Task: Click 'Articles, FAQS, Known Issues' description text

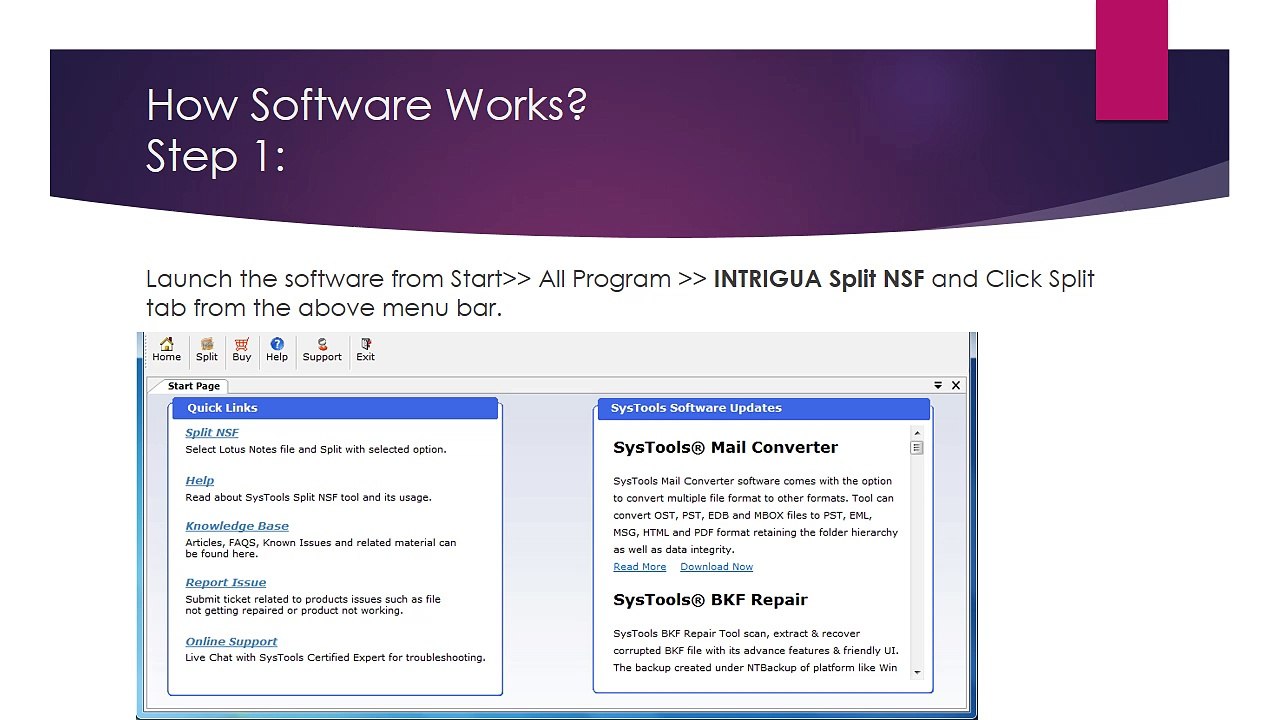Action: (x=321, y=548)
